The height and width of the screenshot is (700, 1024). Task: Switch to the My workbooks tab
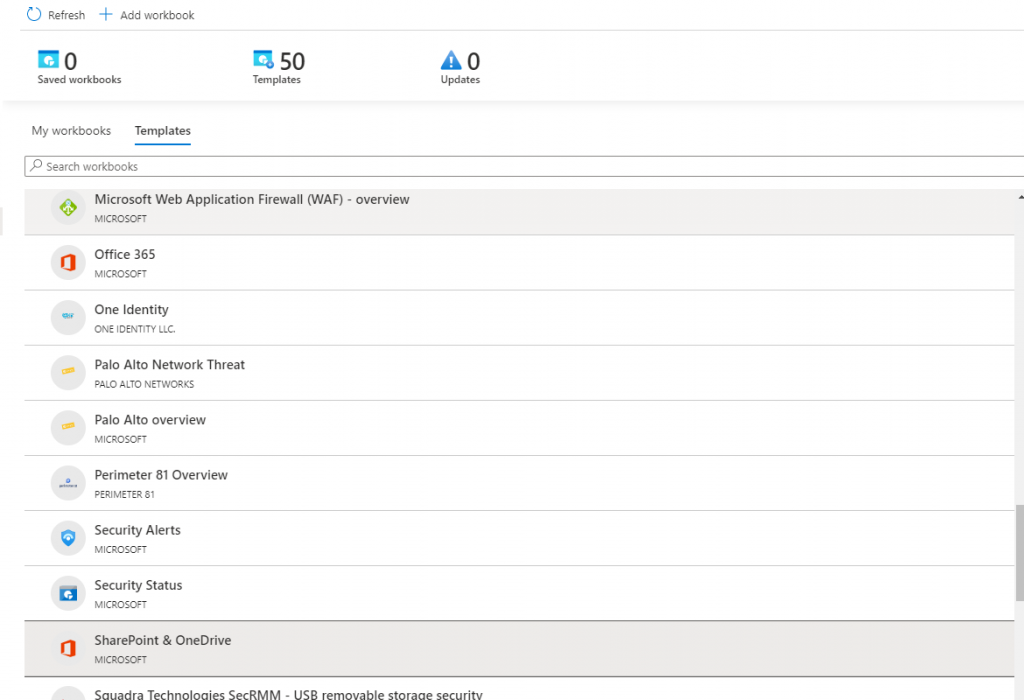pyautogui.click(x=71, y=131)
